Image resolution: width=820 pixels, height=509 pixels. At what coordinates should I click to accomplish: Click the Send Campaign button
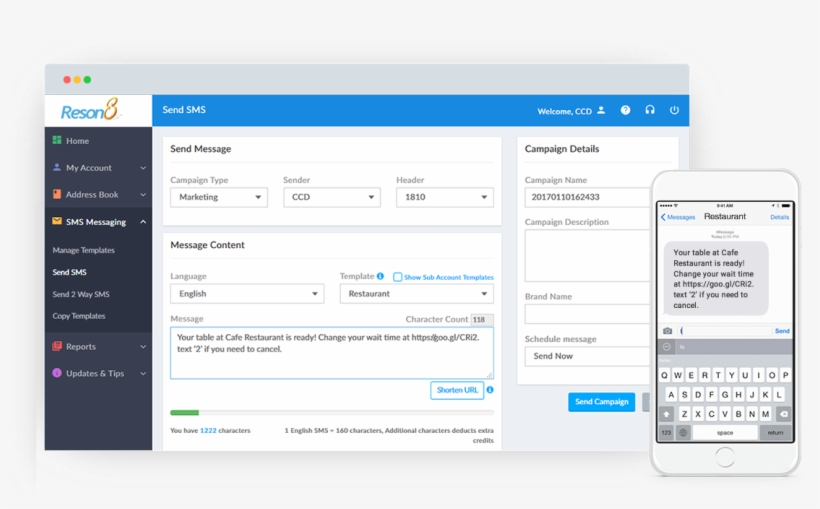click(x=601, y=402)
